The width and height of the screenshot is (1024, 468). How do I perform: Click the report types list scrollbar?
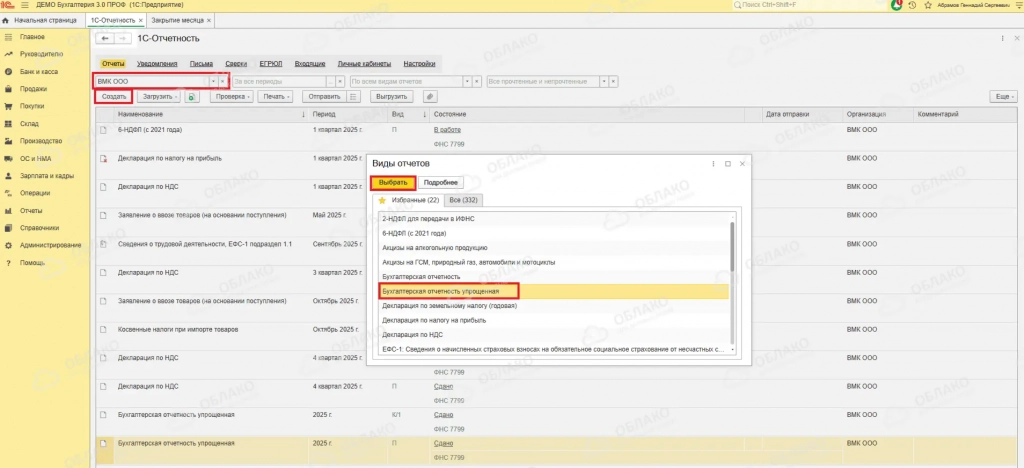[x=732, y=247]
